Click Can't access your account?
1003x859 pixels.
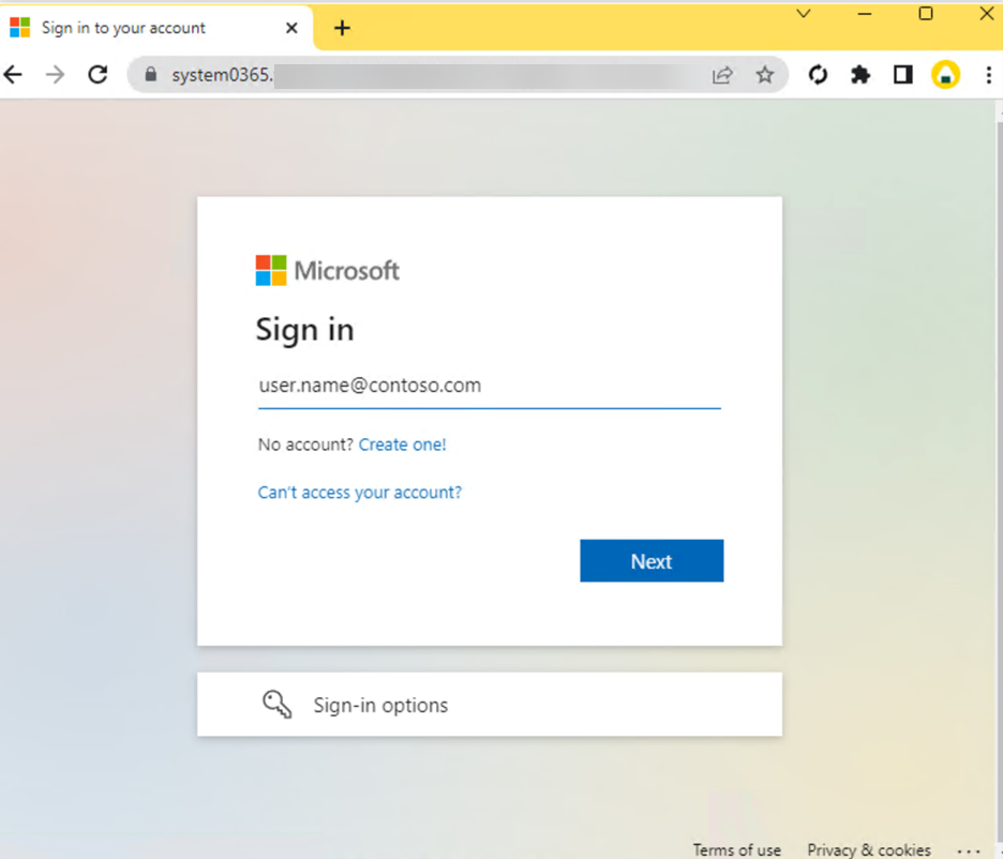tap(359, 492)
